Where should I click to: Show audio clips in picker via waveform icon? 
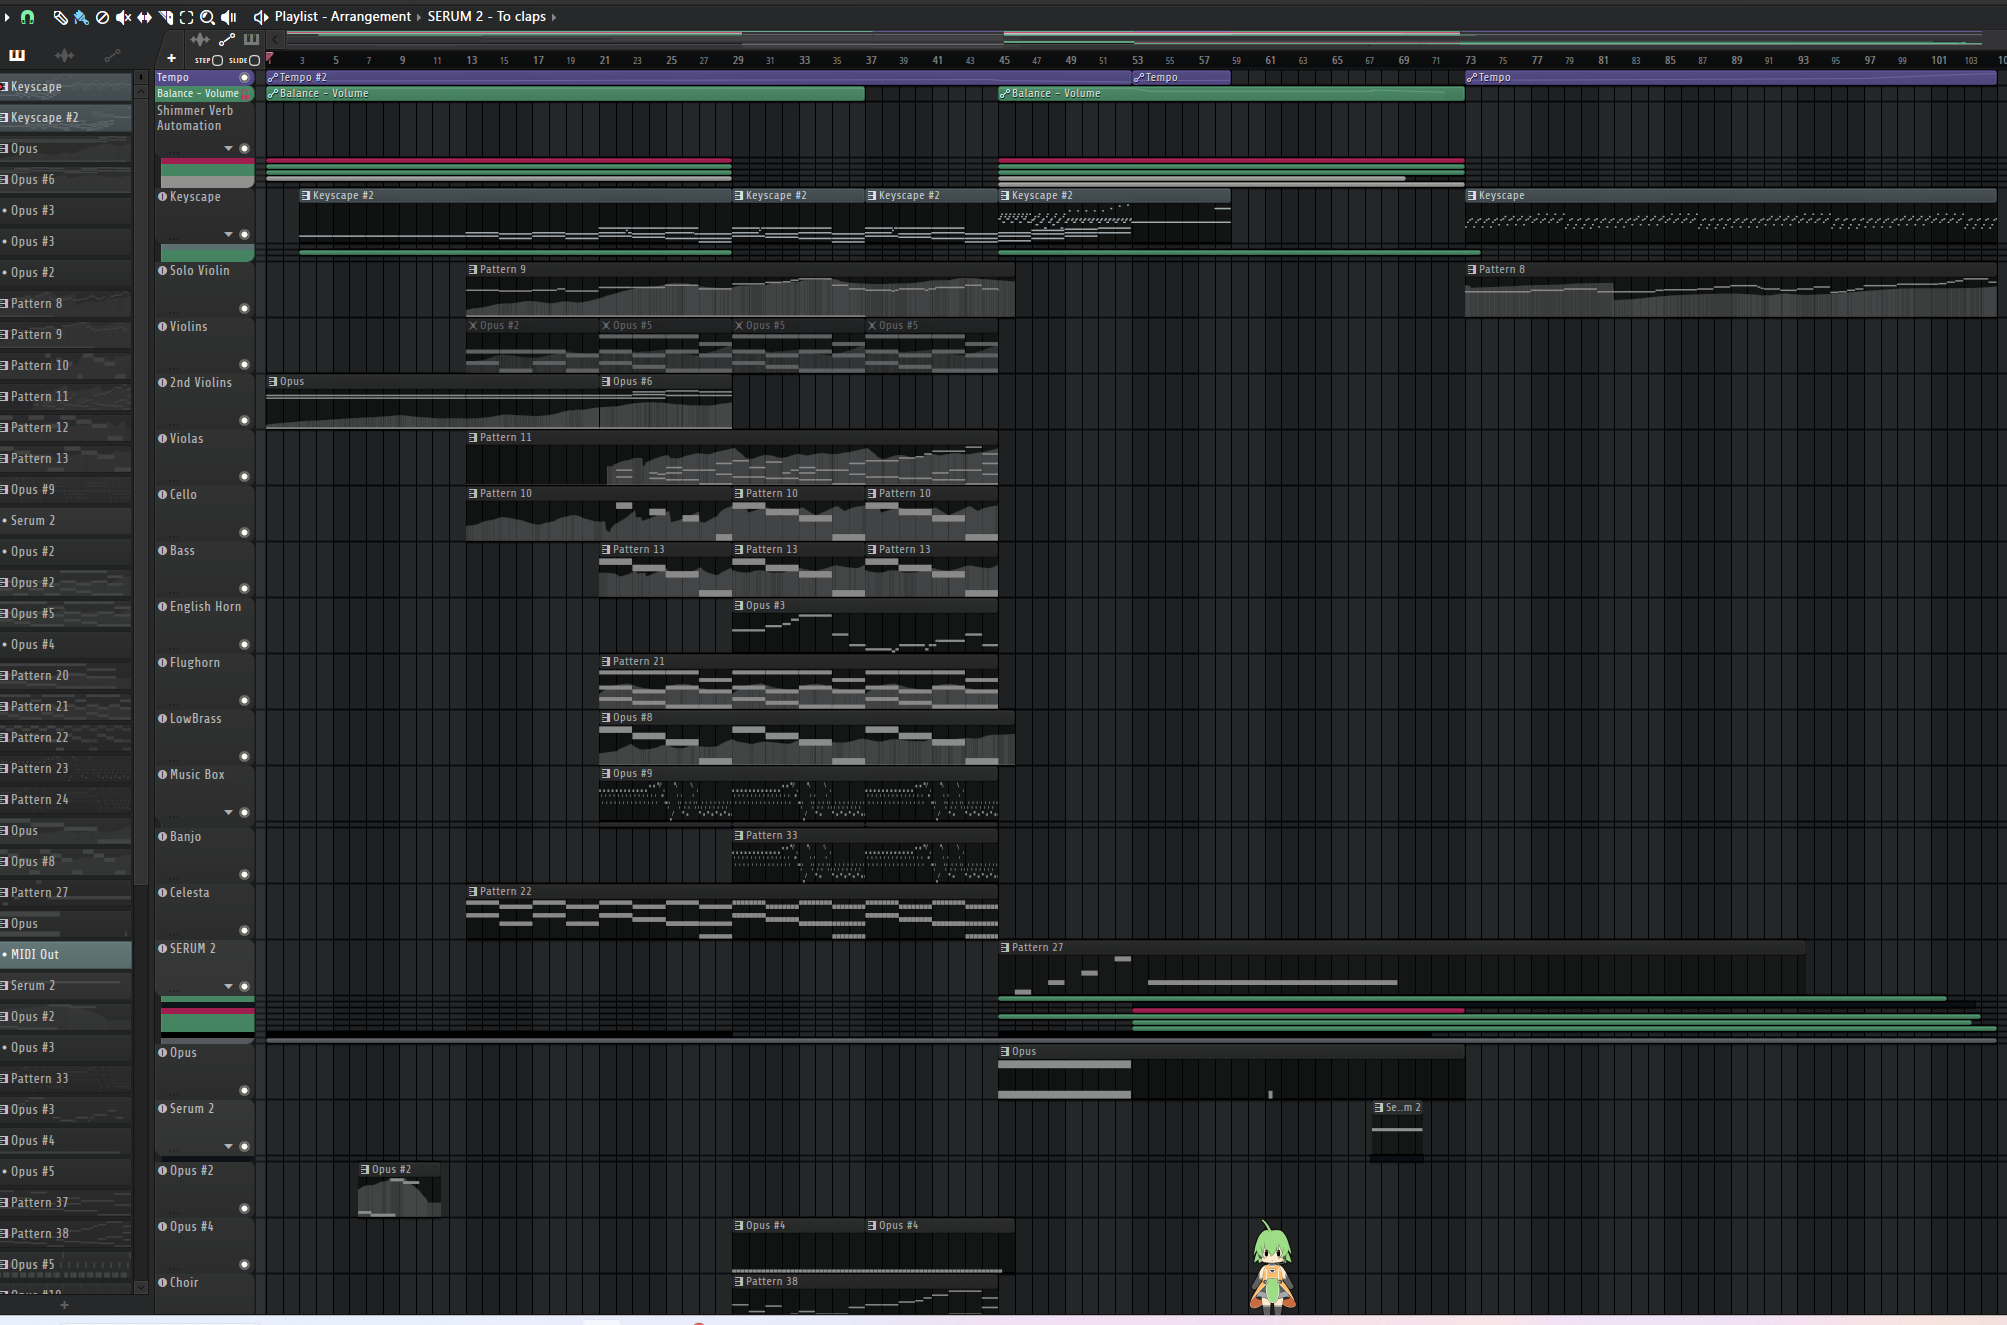[65, 55]
